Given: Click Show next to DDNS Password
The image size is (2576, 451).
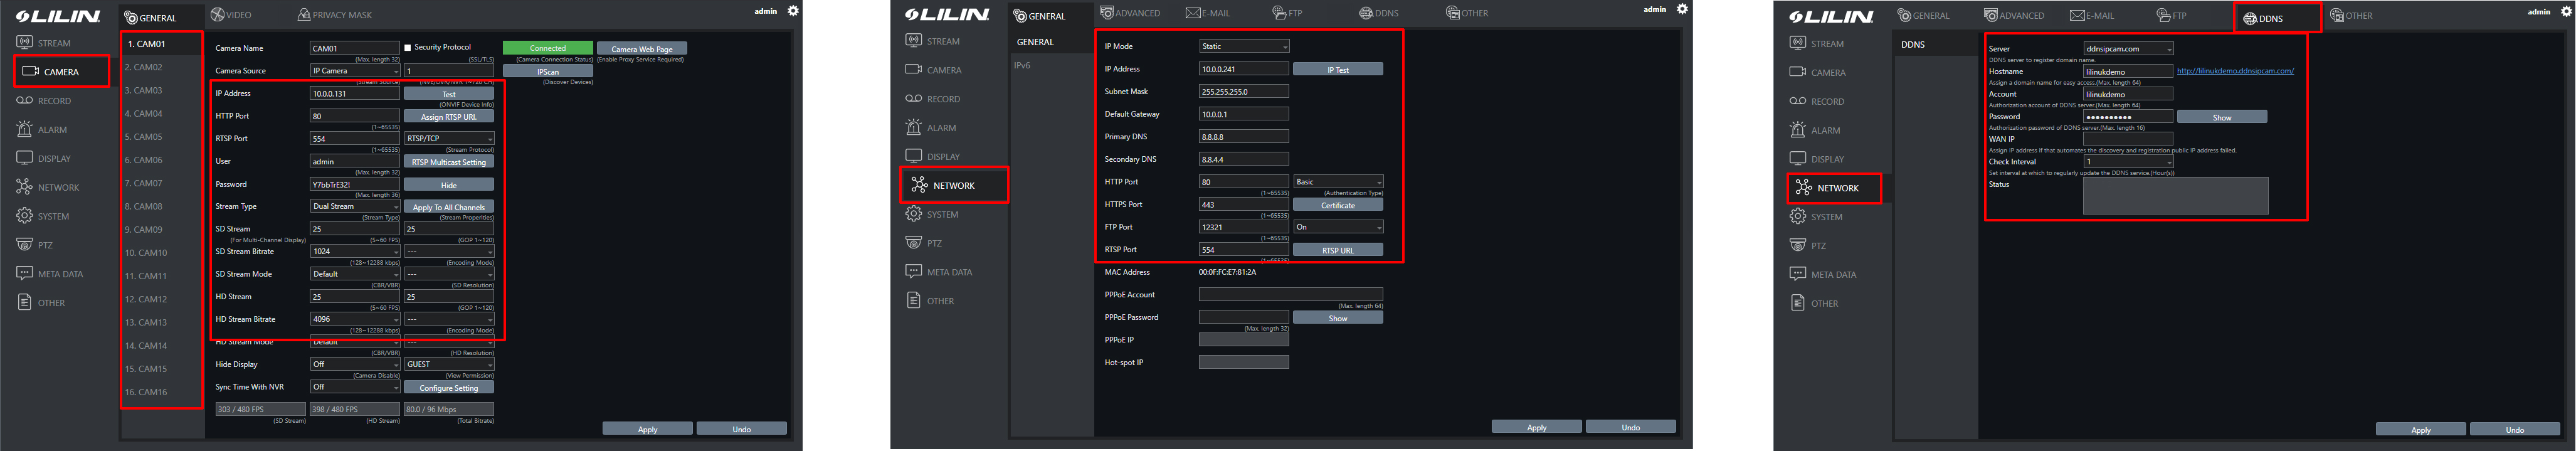Looking at the screenshot, I should coord(2222,117).
